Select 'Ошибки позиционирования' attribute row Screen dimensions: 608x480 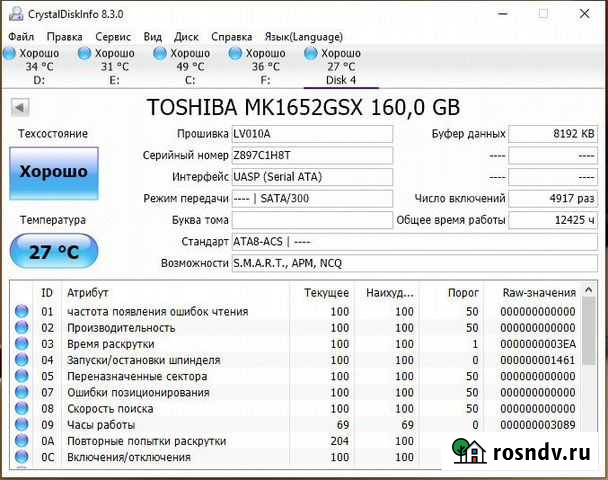tap(296, 392)
